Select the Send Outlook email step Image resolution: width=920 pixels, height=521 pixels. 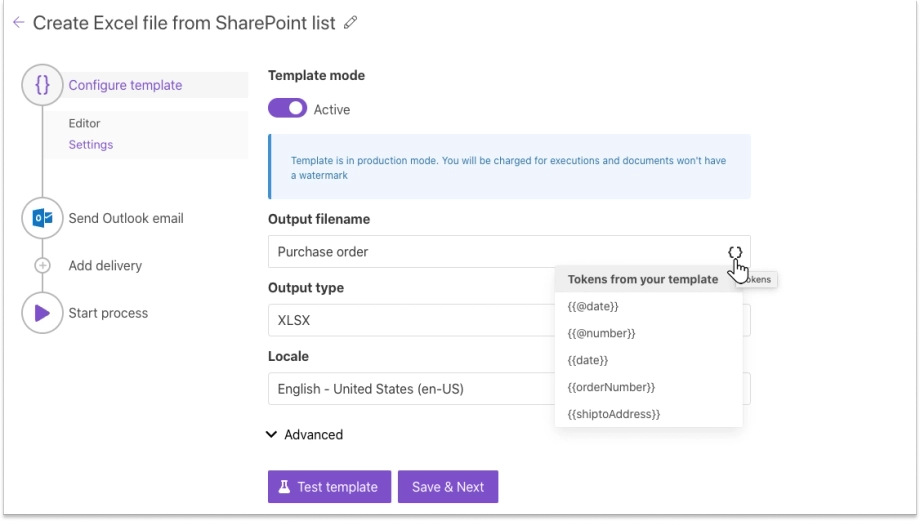click(x=126, y=218)
